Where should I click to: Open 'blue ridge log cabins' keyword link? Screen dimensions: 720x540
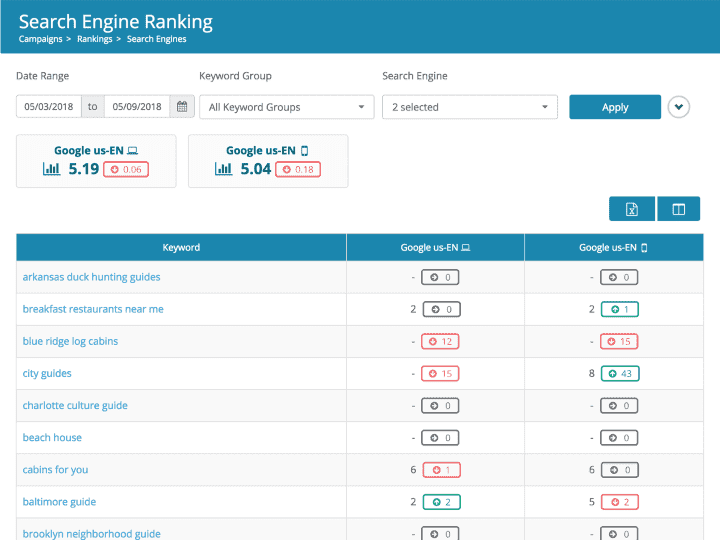coord(70,341)
